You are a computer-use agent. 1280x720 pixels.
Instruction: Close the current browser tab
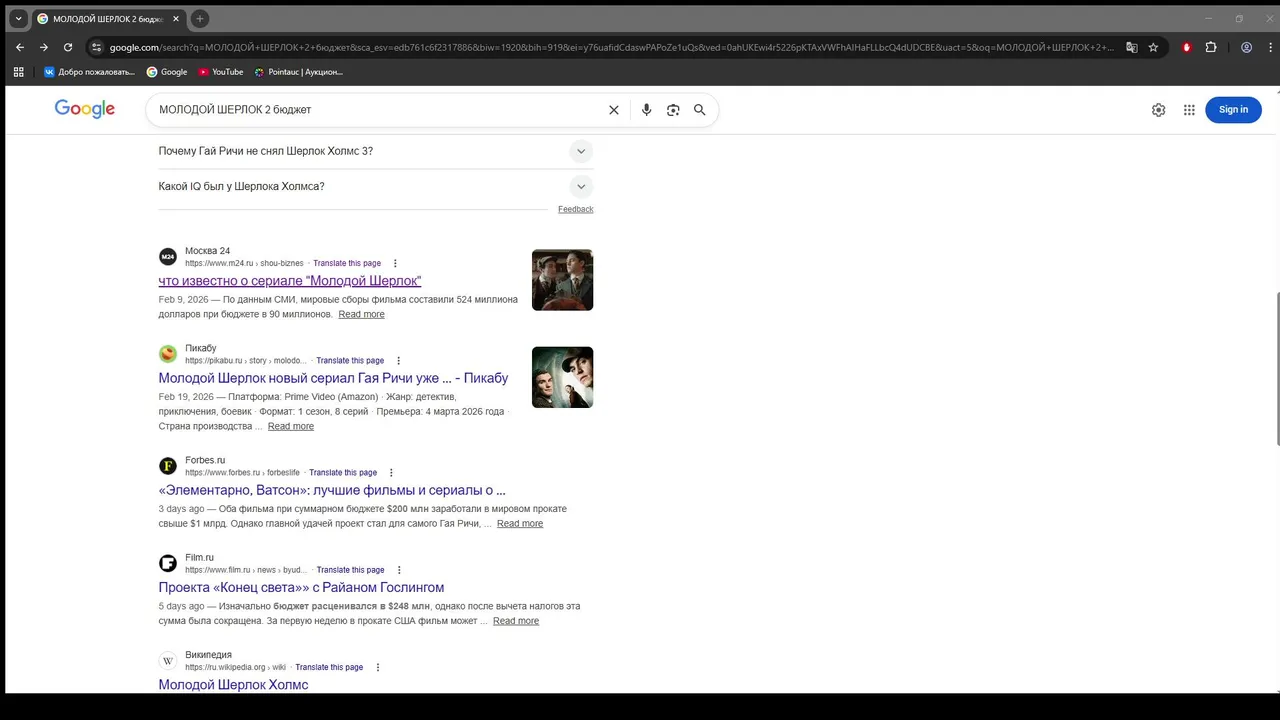click(x=176, y=19)
